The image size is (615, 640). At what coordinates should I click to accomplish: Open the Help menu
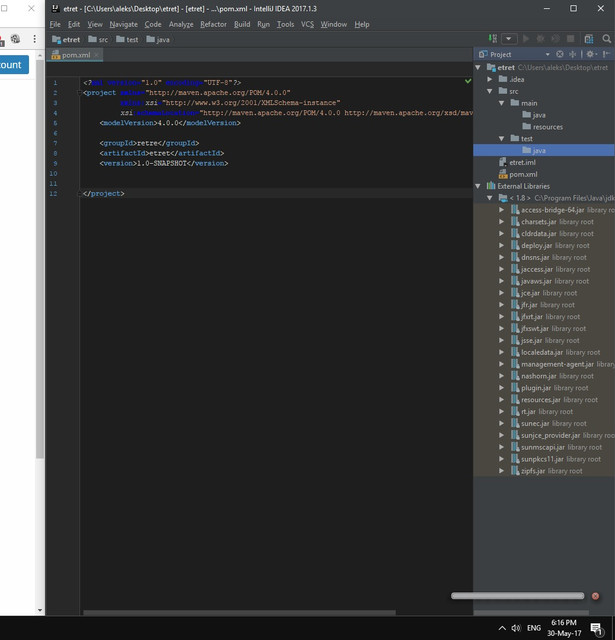click(x=362, y=24)
